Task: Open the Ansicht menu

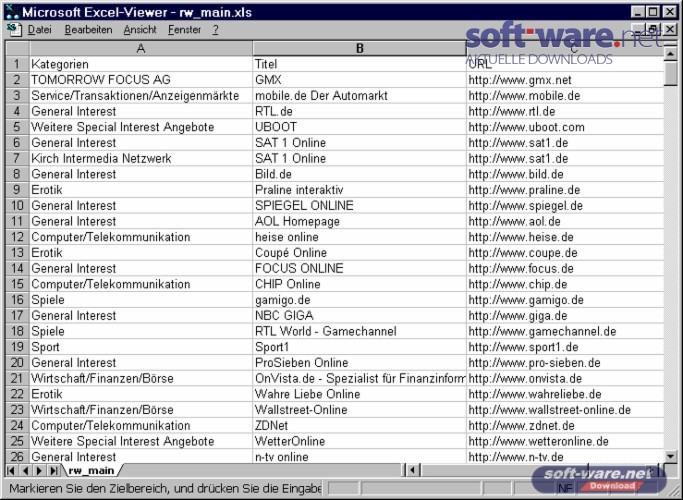Action: click(140, 30)
